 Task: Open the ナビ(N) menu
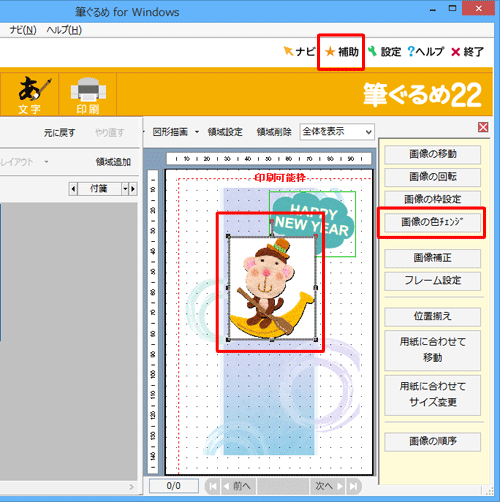[23, 30]
